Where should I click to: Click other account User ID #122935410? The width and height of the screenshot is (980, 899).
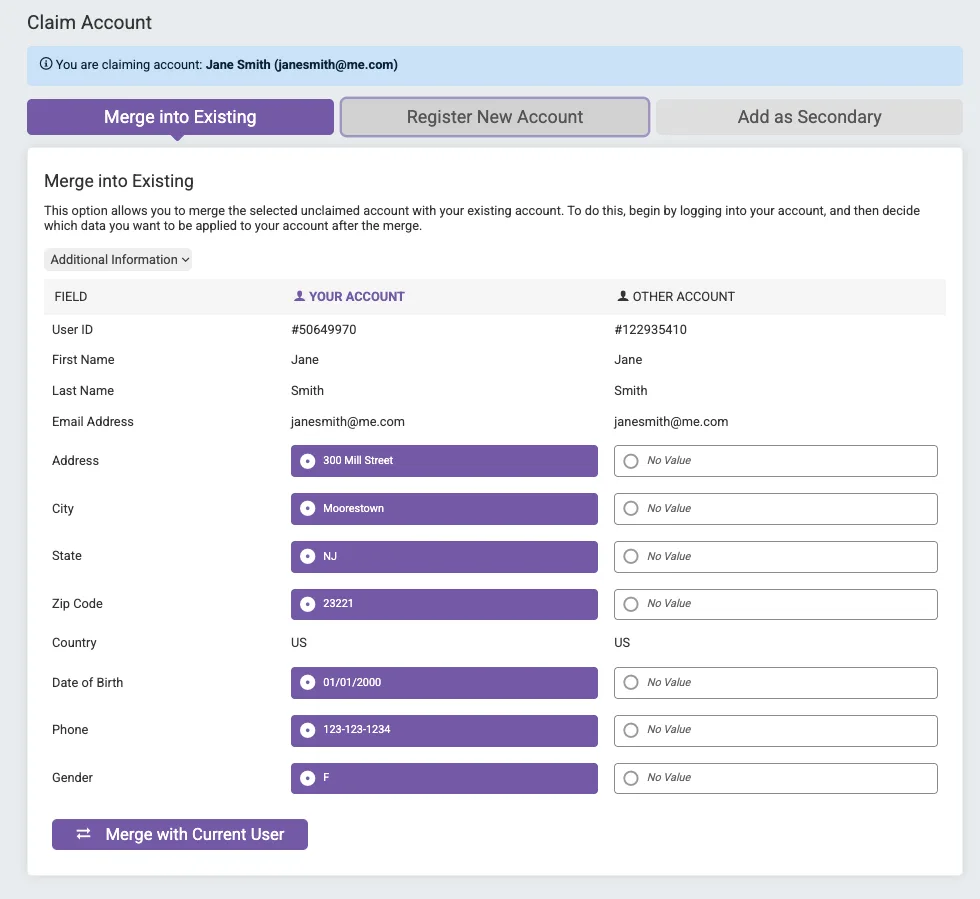point(650,329)
